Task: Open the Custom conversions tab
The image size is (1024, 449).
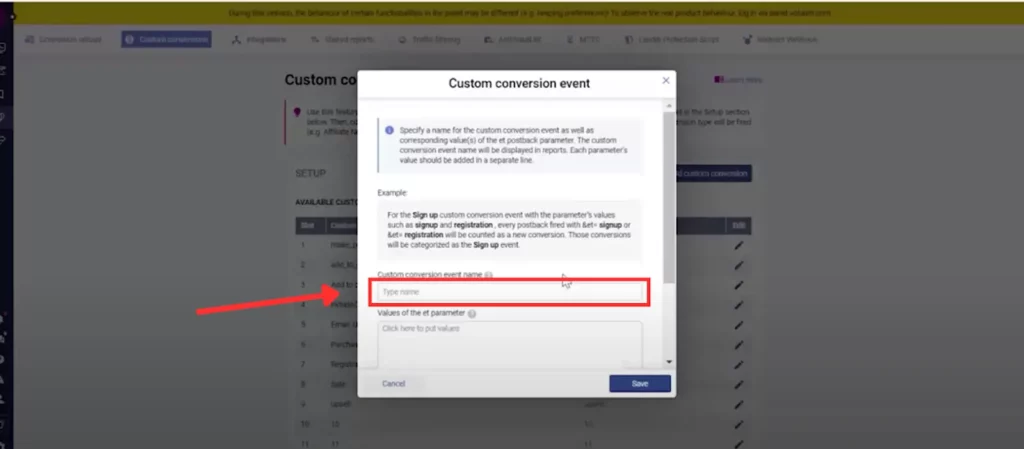Action: coord(167,40)
